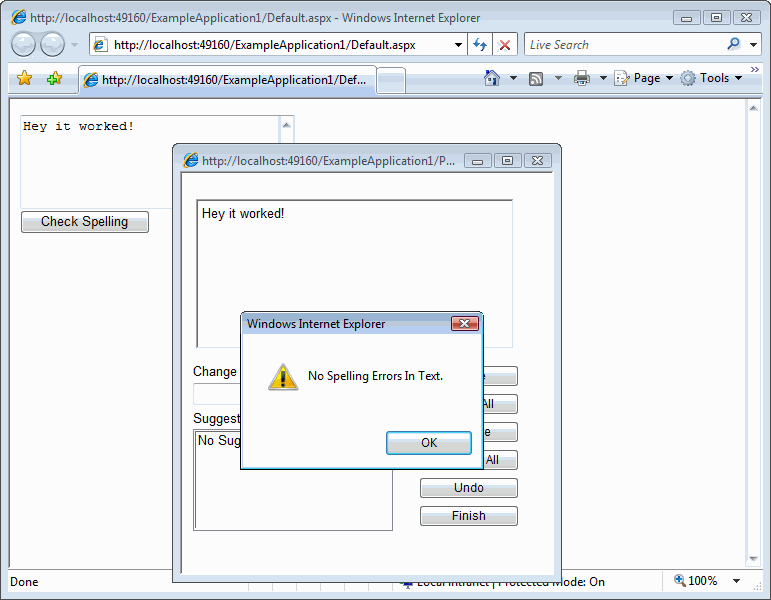Screen dimensions: 771x600
Task: Click the Check Spelling button
Action: click(85, 222)
